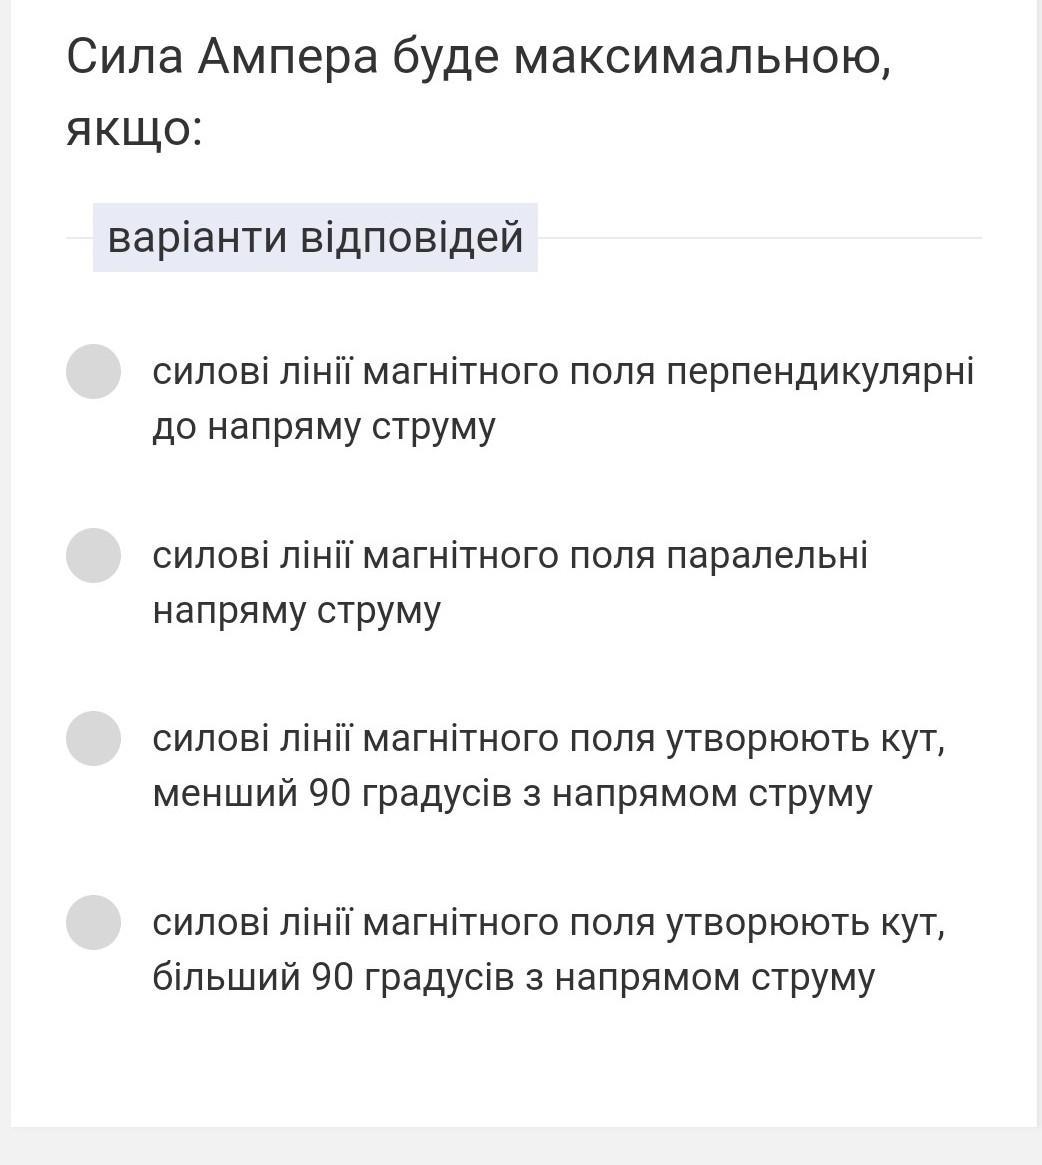Click the word 'перпендикулярні' in the first answer
Viewport: 1042px width, 1165px height.
coord(819,372)
